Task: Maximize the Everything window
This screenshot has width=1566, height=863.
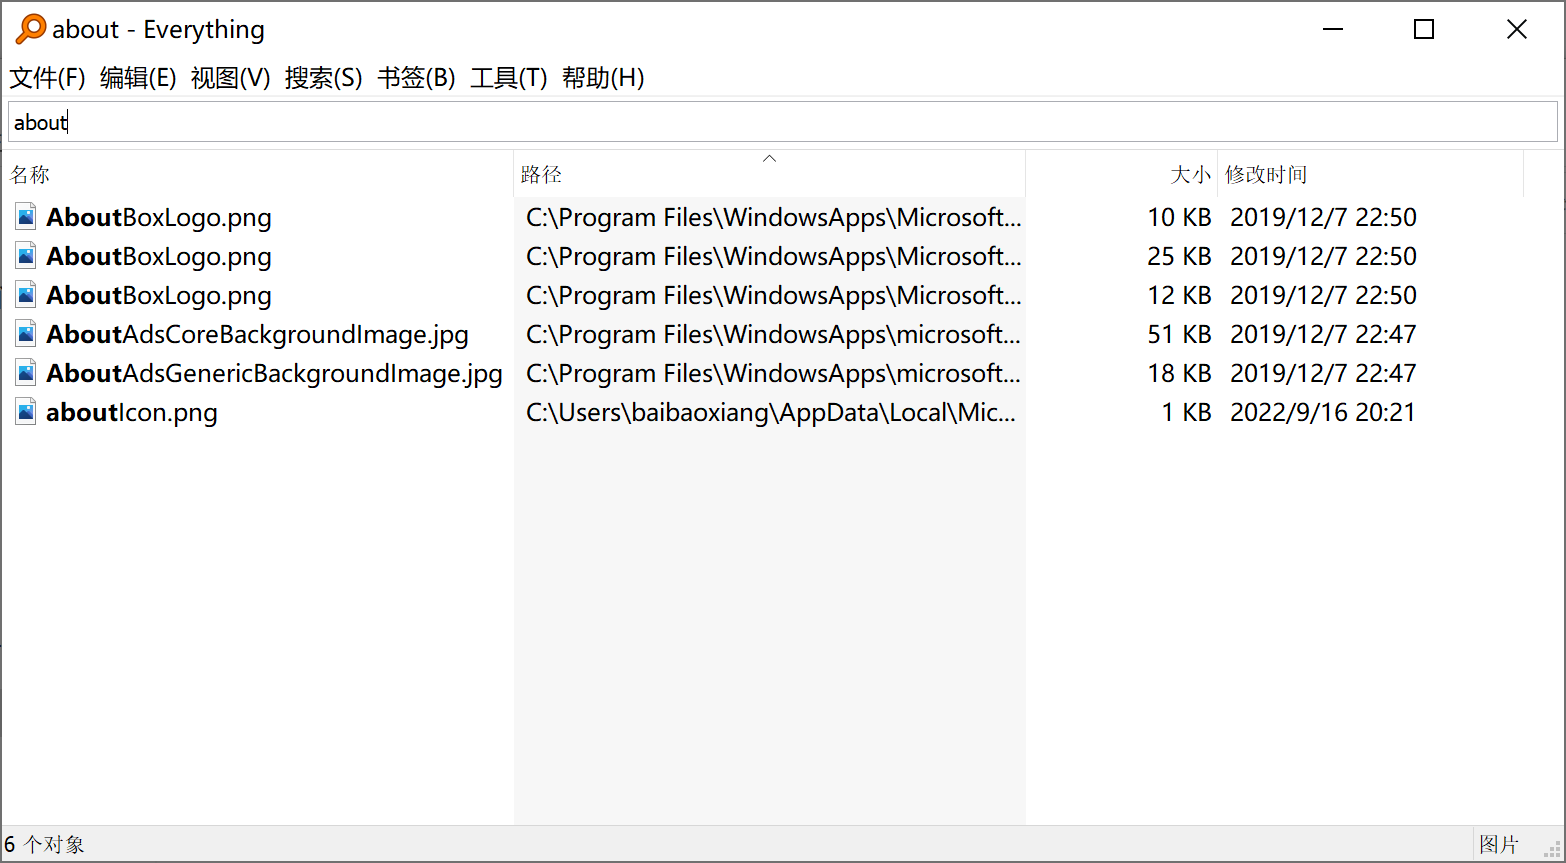Action: (1424, 29)
